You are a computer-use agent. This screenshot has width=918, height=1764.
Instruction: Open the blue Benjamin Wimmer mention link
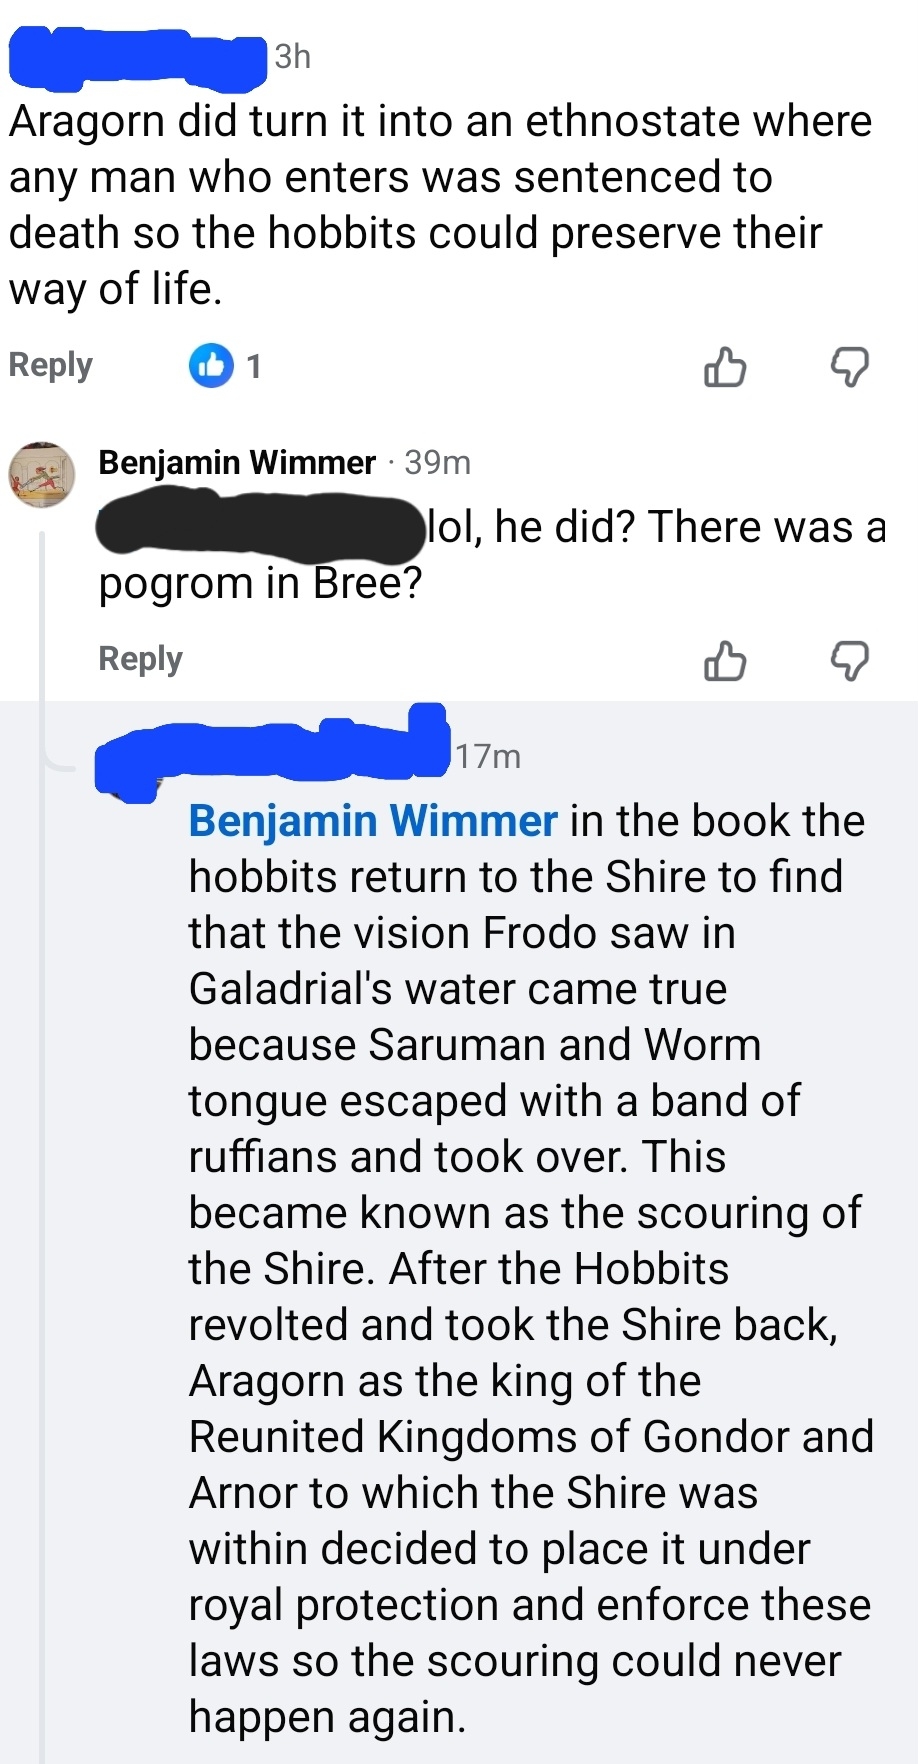372,821
